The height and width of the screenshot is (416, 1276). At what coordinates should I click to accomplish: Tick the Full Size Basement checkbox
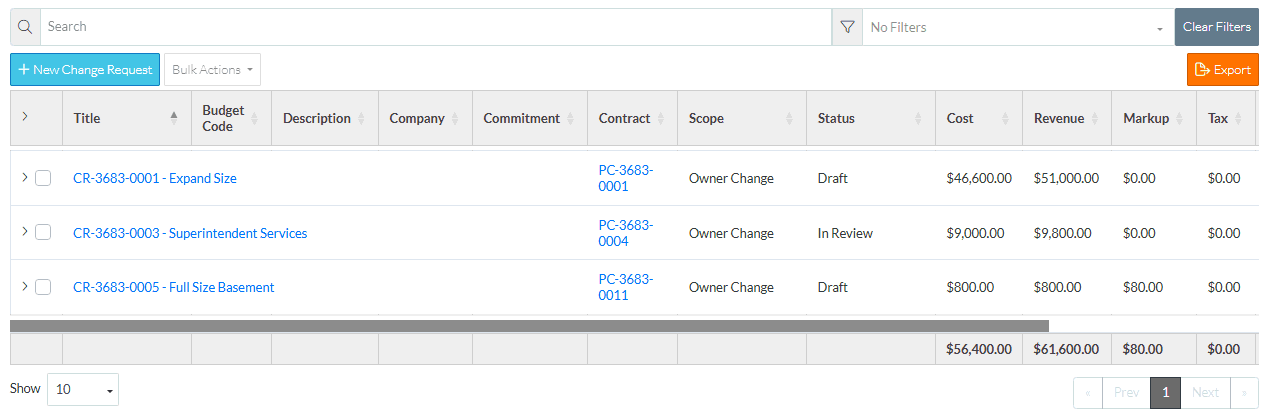43,287
